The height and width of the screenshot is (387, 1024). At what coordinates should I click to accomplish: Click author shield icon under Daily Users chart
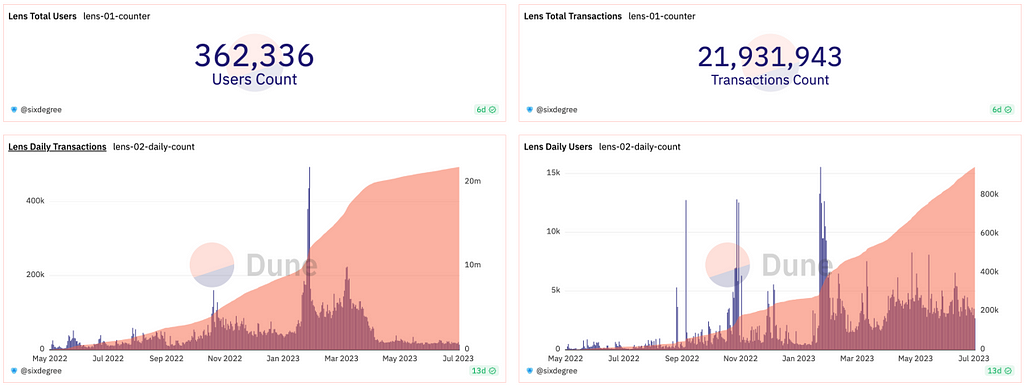coord(530,371)
